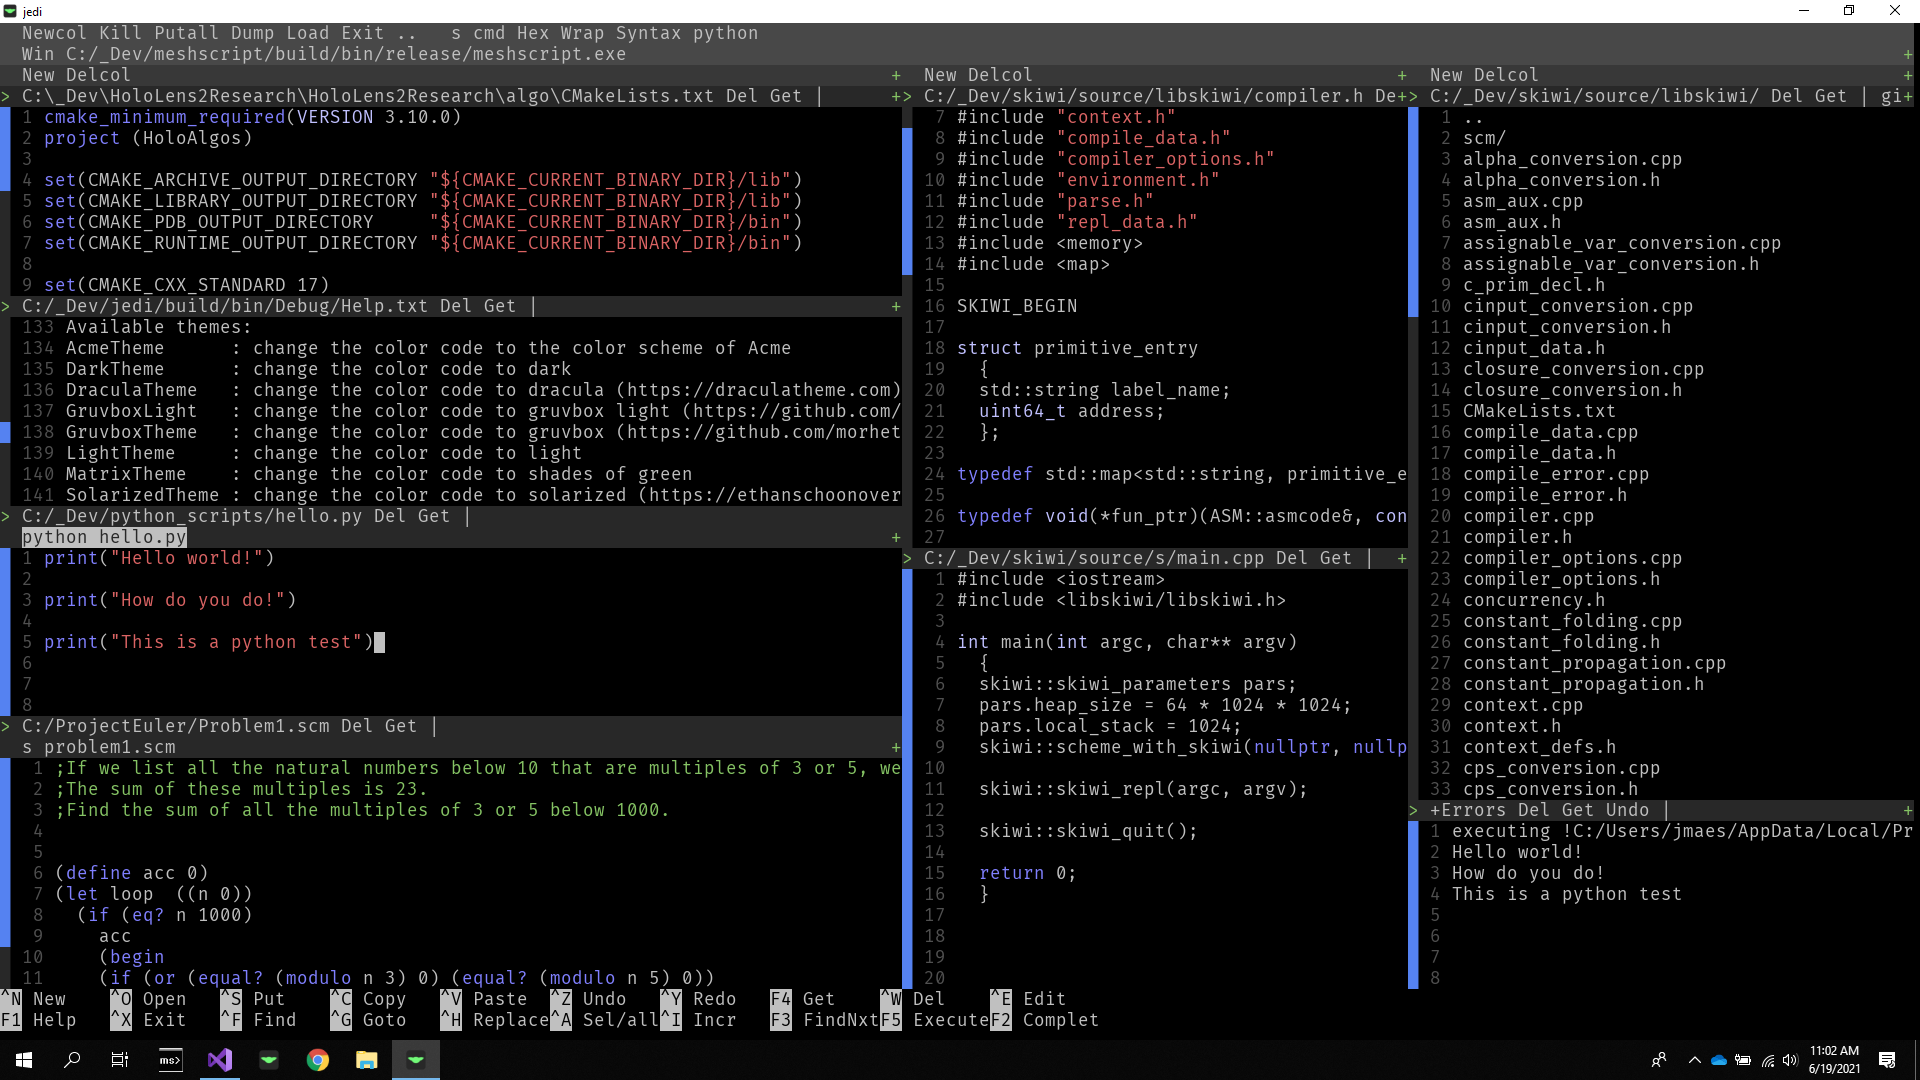
Task: Click Del on the CMakeLists.txt tag line
Action: point(742,96)
